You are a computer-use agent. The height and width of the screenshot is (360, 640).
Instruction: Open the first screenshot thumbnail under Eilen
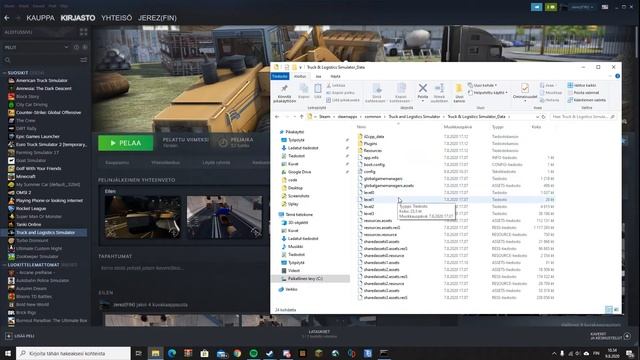coord(142,217)
